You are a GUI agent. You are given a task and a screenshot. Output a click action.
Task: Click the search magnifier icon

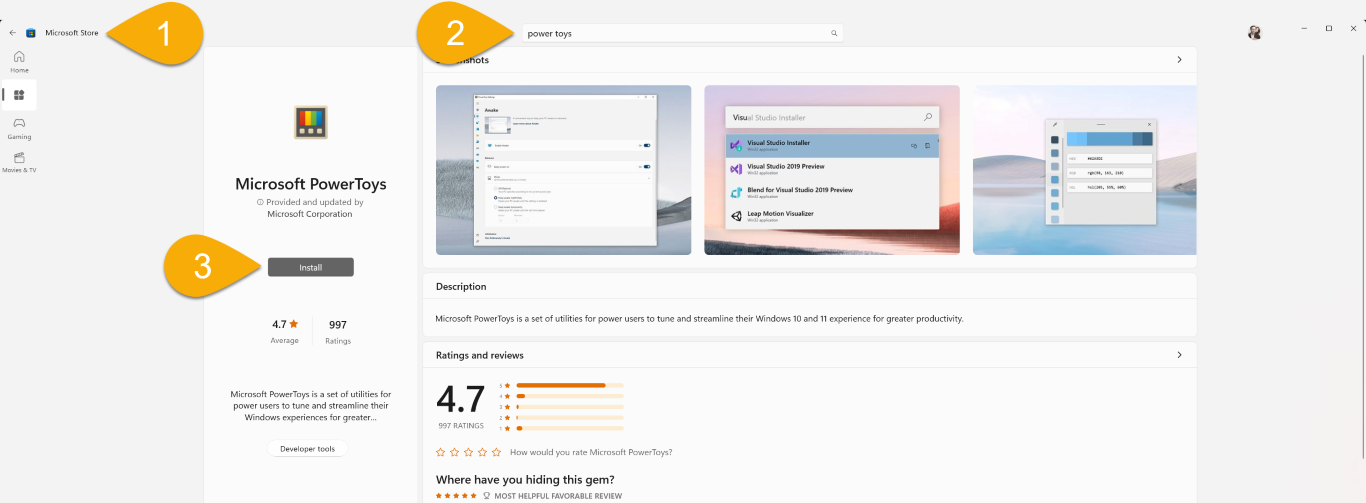click(834, 33)
